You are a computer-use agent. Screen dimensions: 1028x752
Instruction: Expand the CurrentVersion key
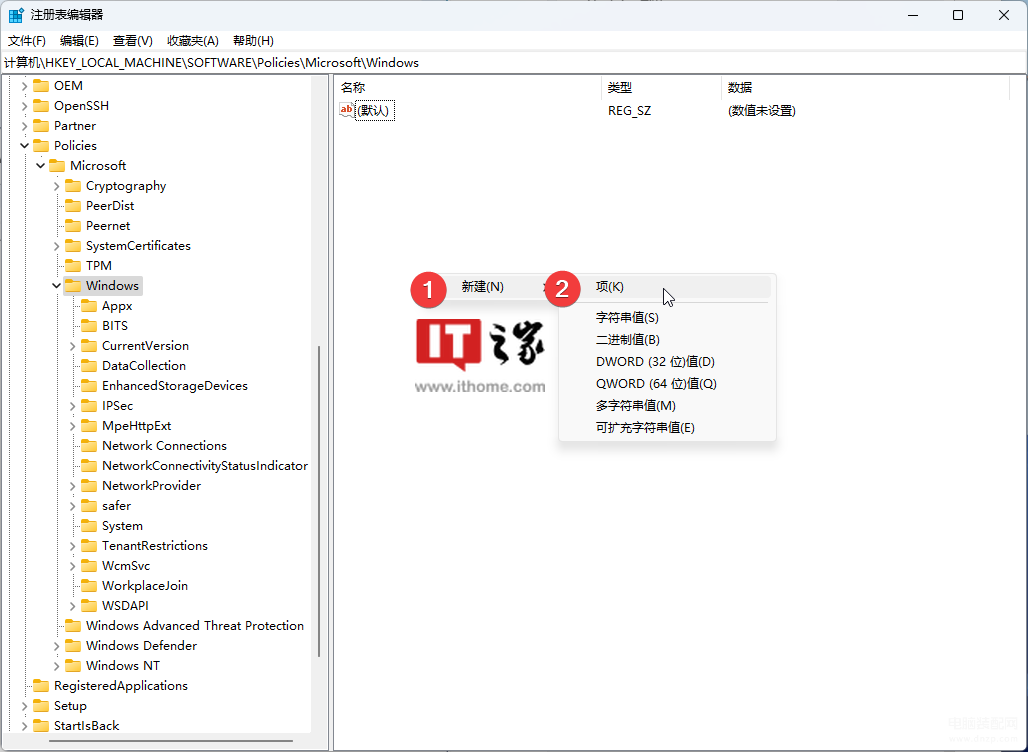point(73,346)
